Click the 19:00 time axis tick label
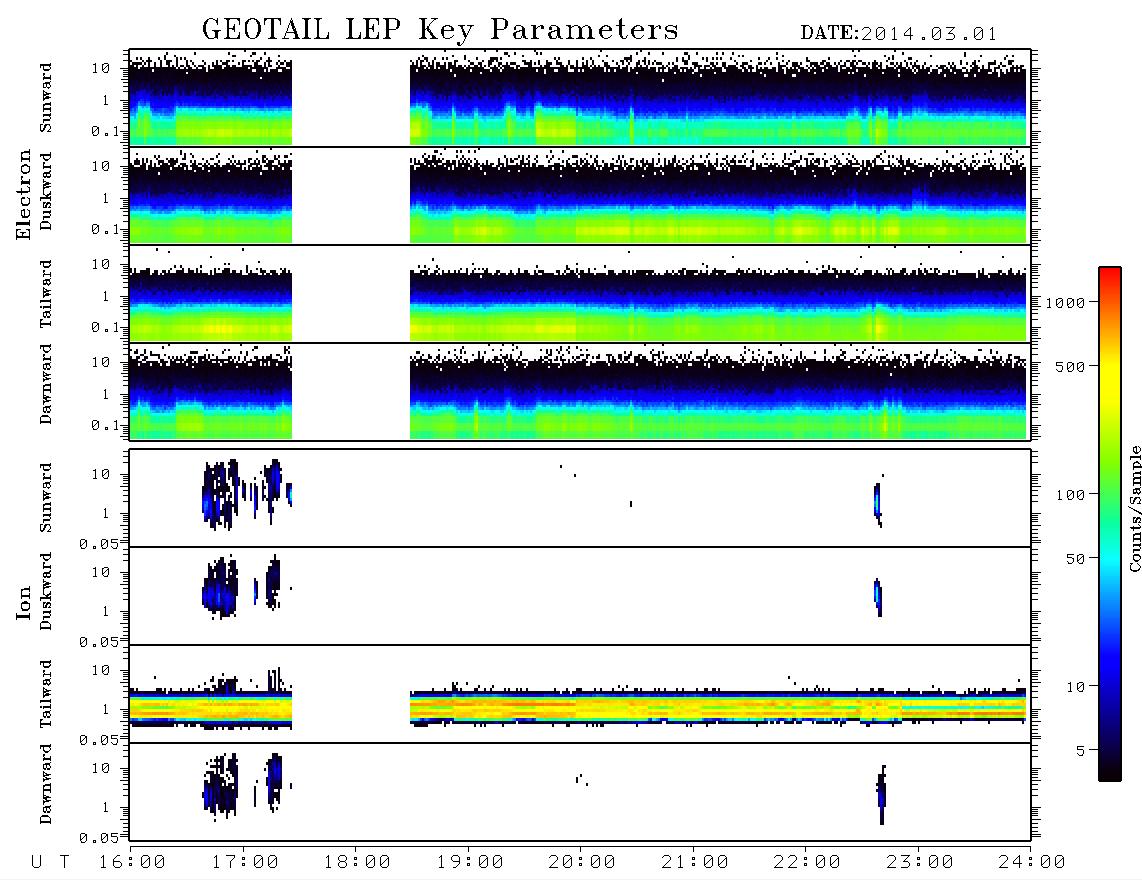Viewport: 1142px width, 880px height. [470, 862]
